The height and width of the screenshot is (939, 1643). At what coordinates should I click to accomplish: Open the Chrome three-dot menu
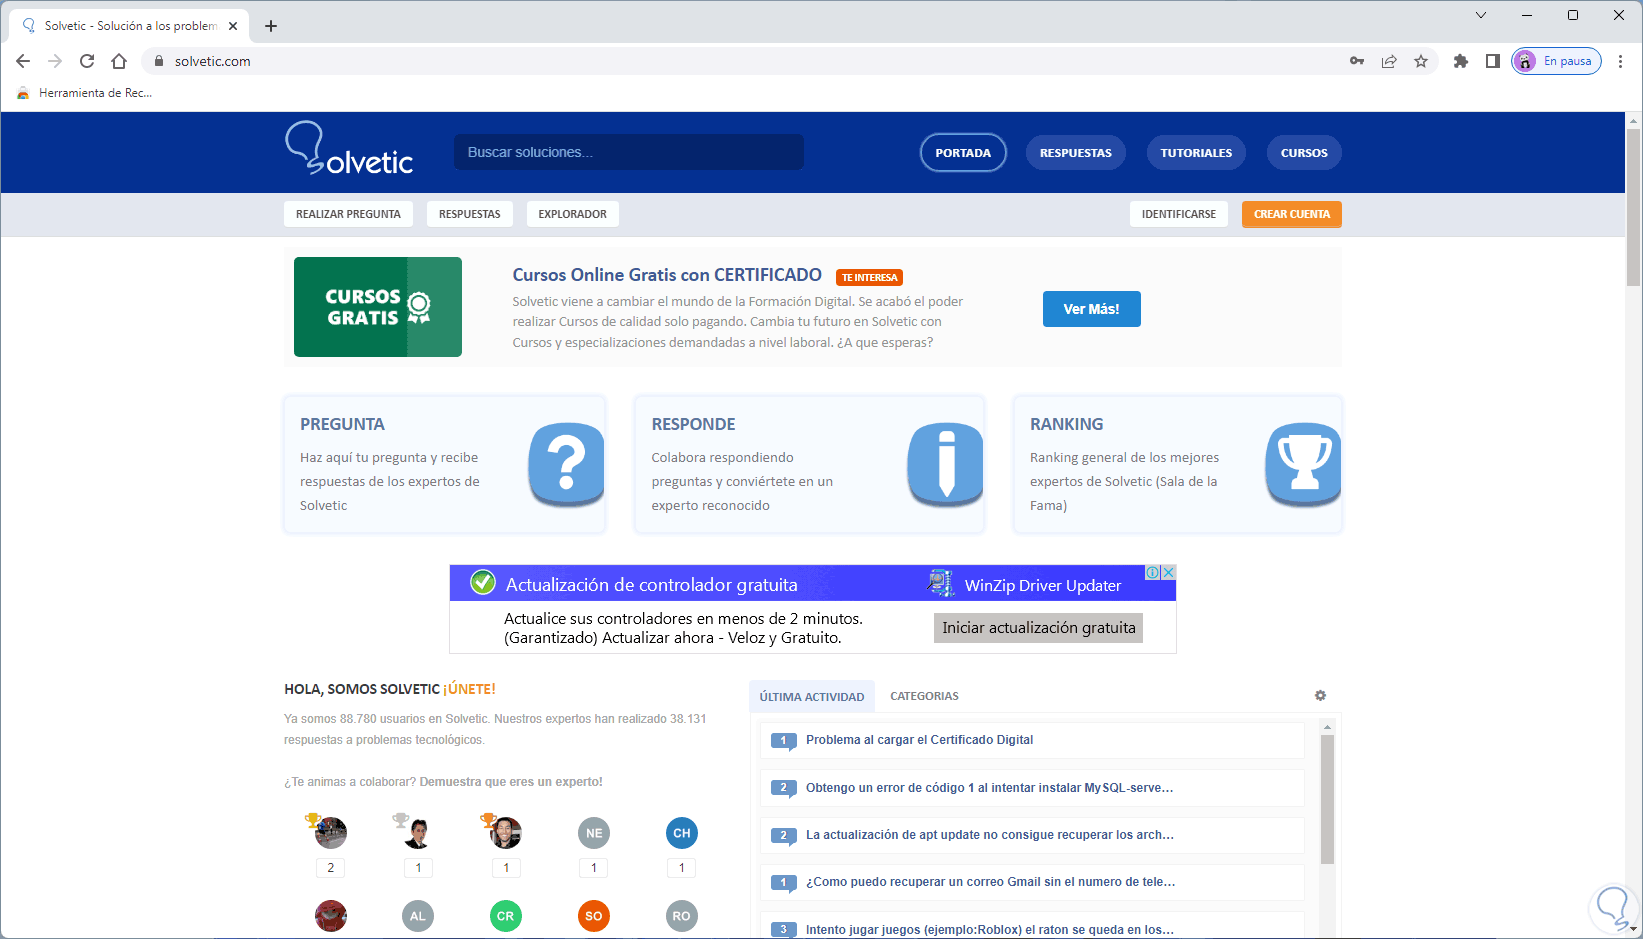(1620, 61)
